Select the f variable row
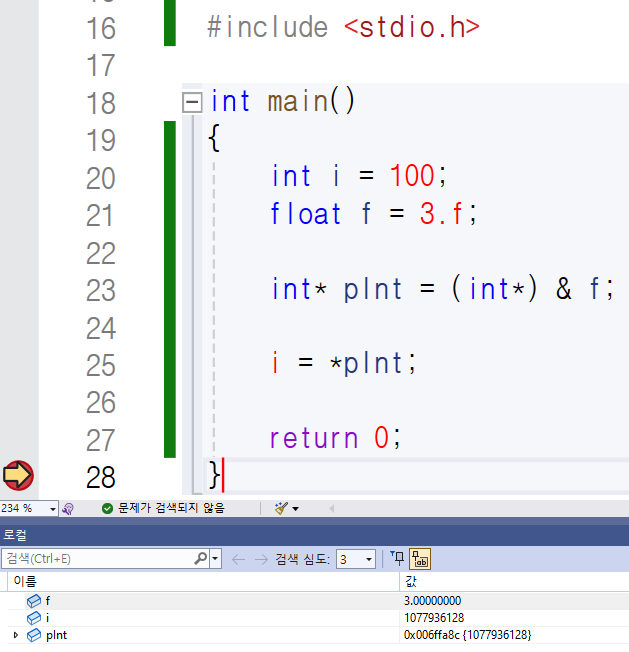Screen dimensions: 629x652 [x=318, y=601]
